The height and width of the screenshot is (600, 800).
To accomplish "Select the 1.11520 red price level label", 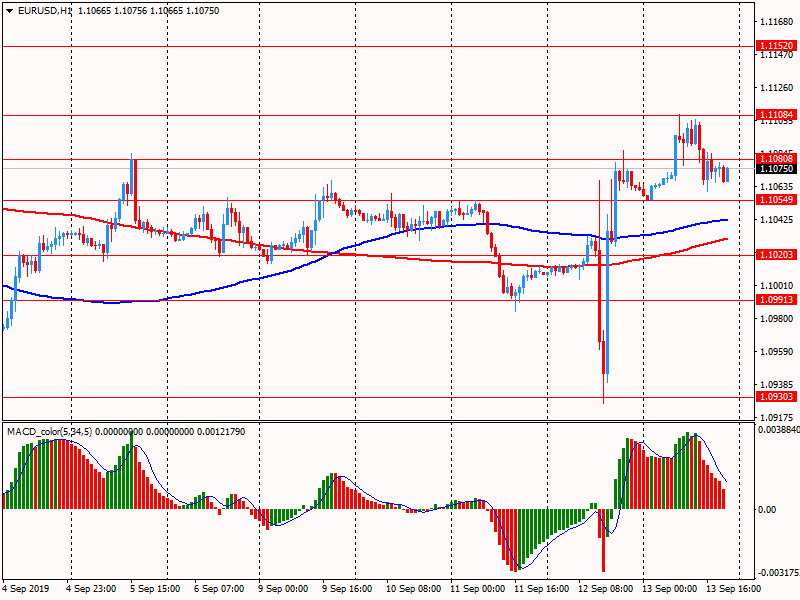I will [777, 46].
